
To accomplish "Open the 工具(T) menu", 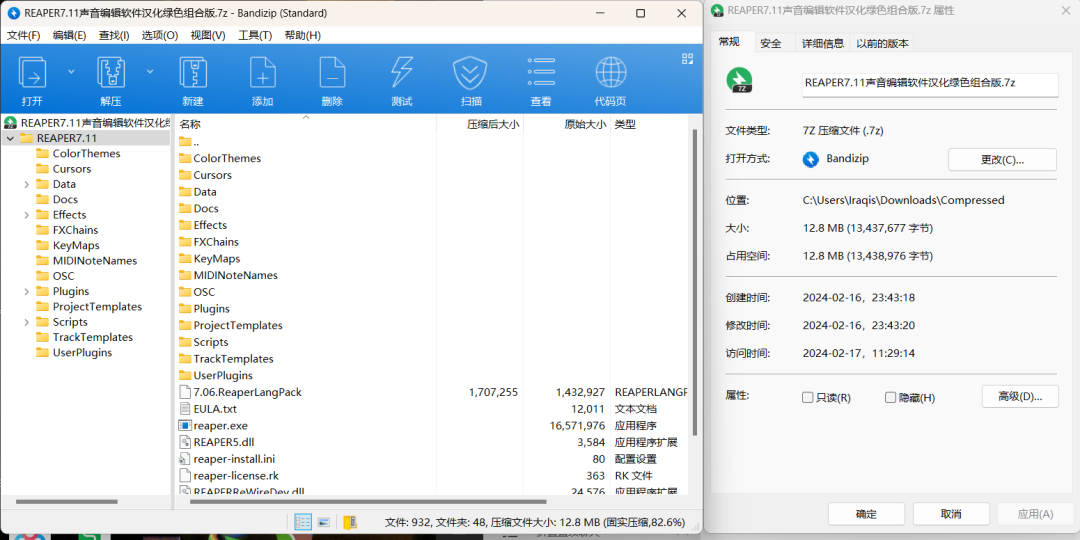I will coord(255,35).
